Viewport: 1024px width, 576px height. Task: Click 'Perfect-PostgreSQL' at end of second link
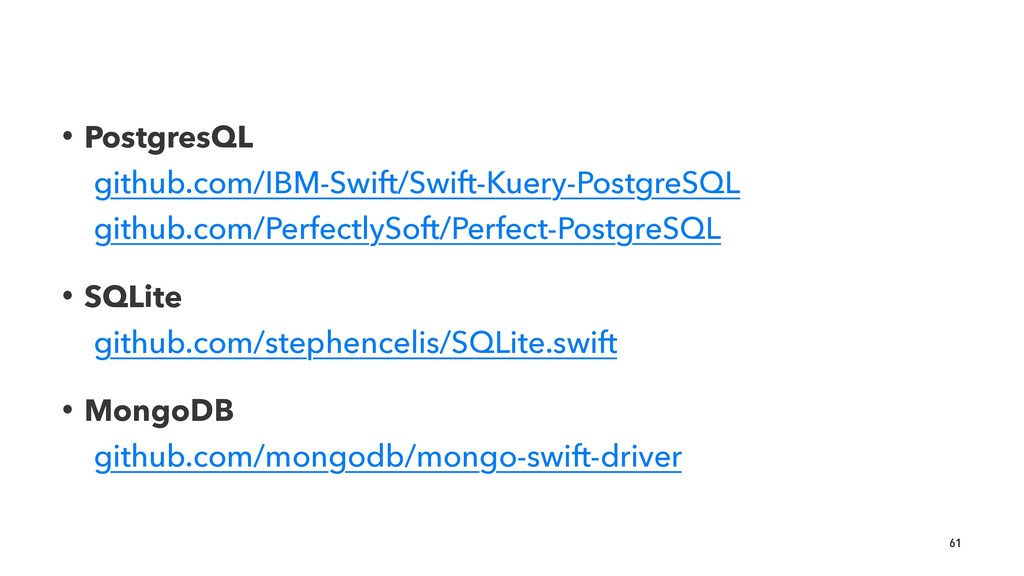tap(586, 229)
